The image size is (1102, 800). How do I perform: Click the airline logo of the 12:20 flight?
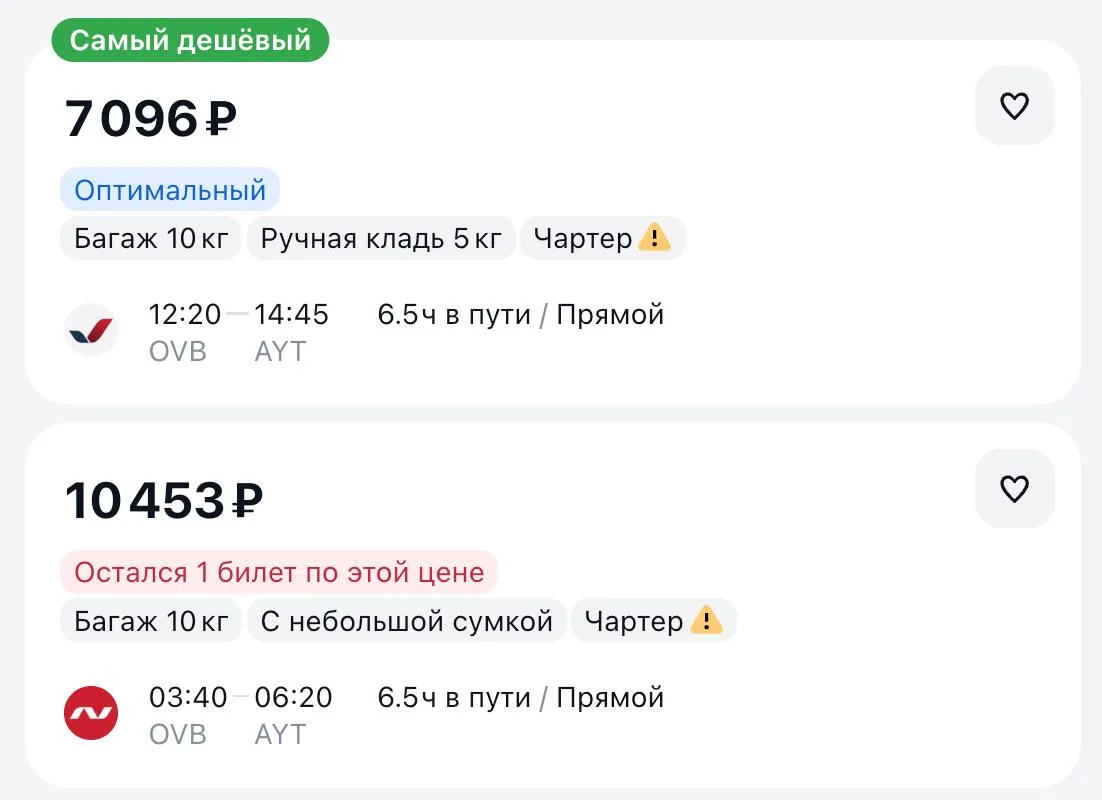(91, 330)
